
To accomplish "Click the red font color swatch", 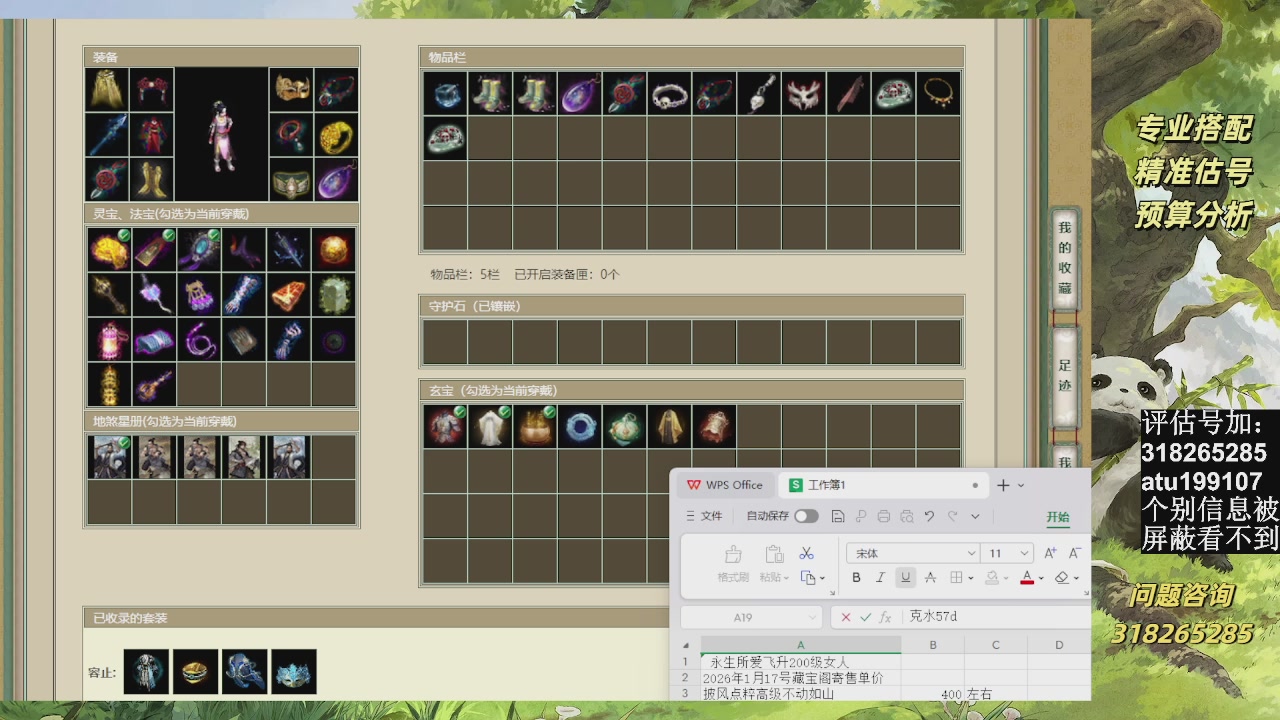I will coord(1026,577).
